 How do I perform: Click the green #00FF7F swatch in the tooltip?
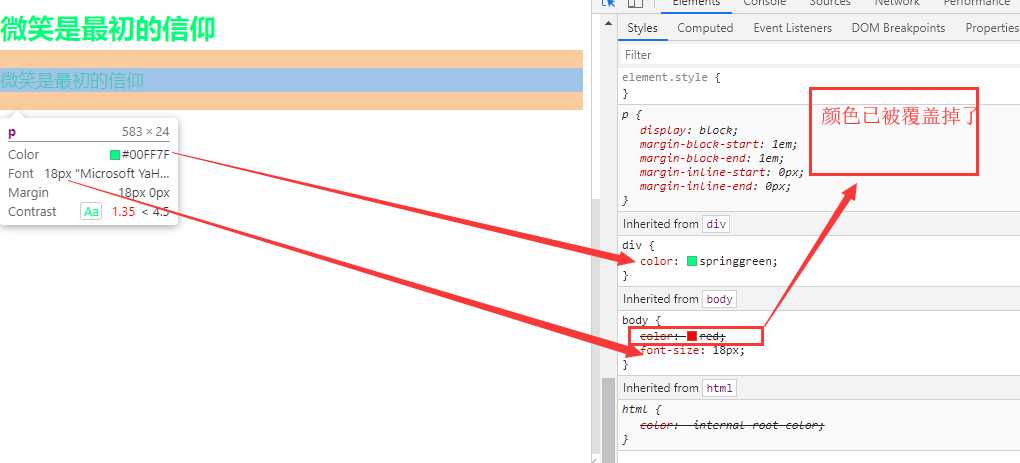coord(115,155)
